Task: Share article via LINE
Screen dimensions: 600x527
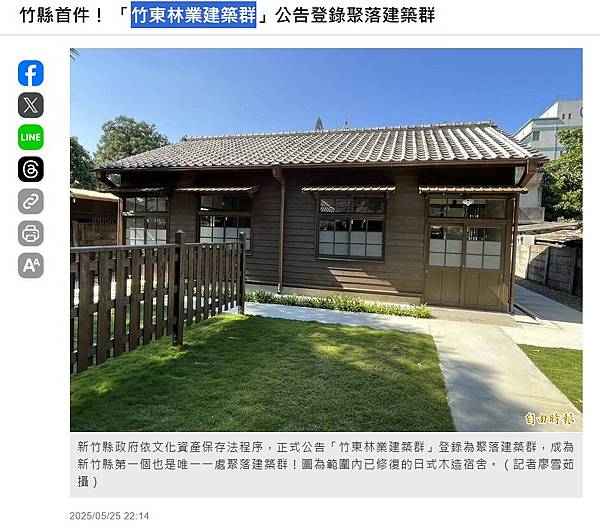Action: click(31, 137)
